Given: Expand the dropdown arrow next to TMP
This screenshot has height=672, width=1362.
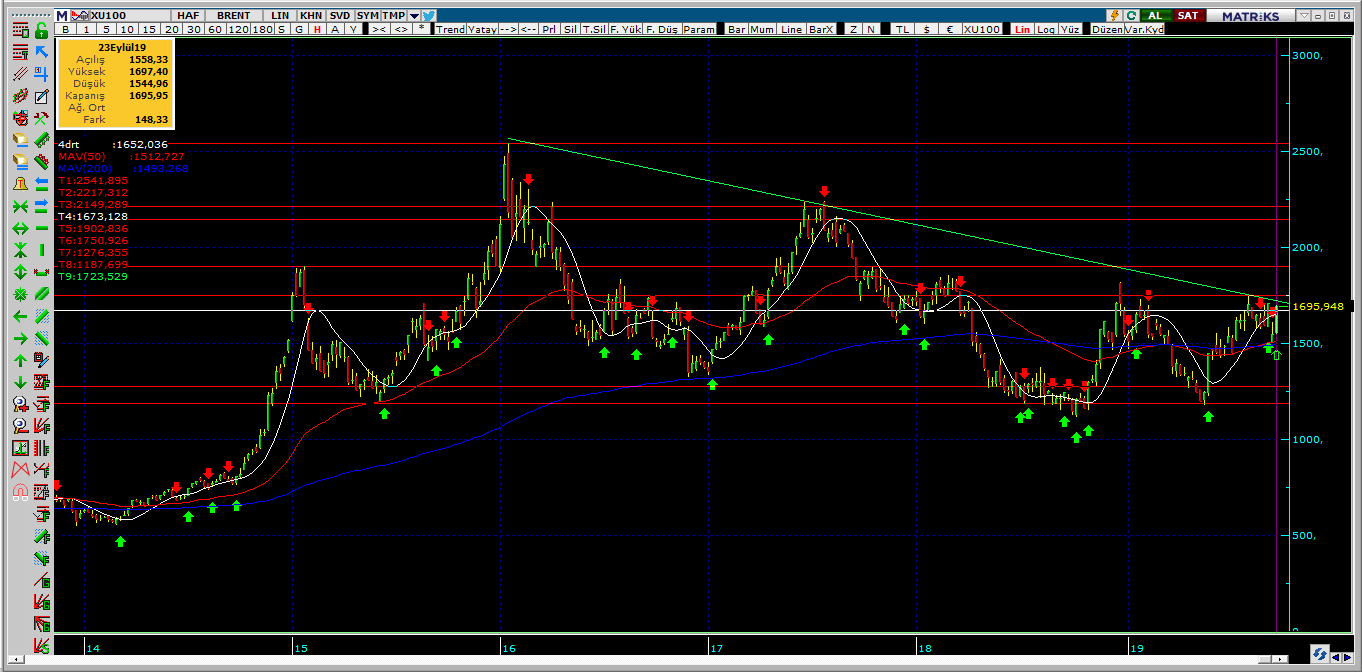Looking at the screenshot, I should (x=414, y=16).
